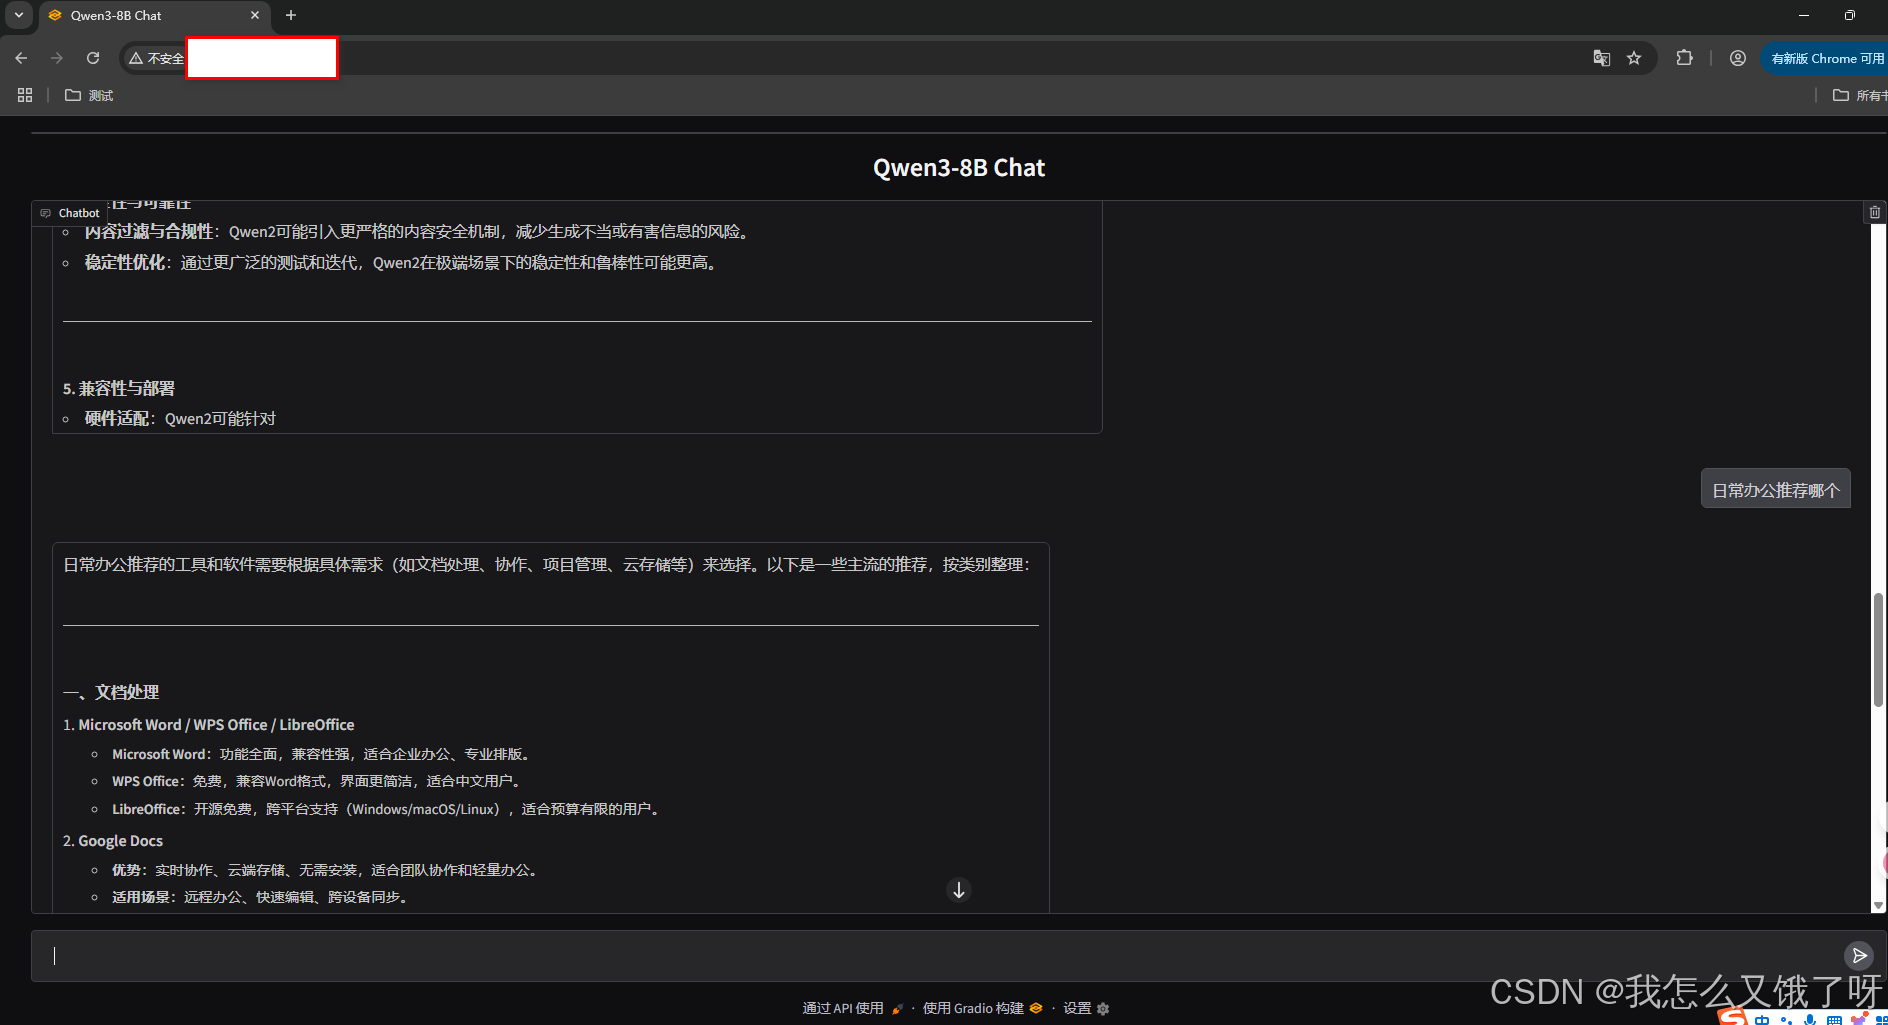Screen dimensions: 1888x1025
Task: Click the browser forward arrow
Action: (x=57, y=58)
